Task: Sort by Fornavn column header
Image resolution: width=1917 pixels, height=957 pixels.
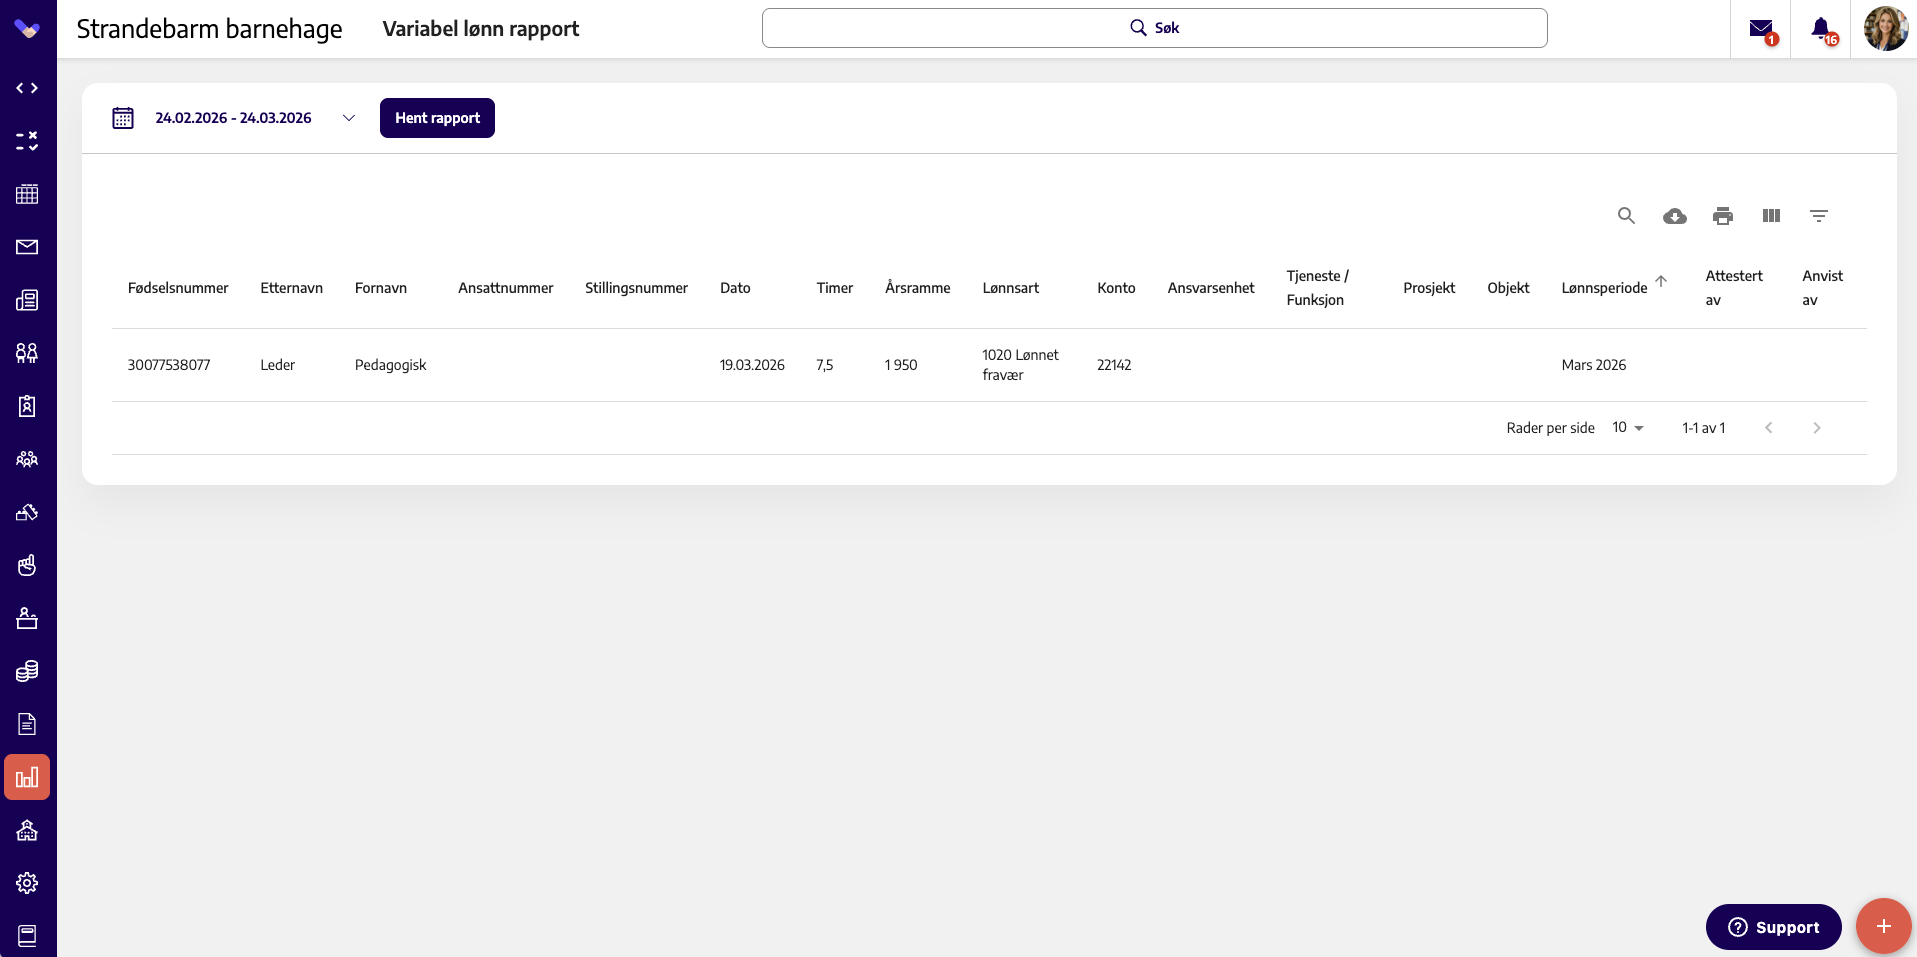Action: (381, 288)
